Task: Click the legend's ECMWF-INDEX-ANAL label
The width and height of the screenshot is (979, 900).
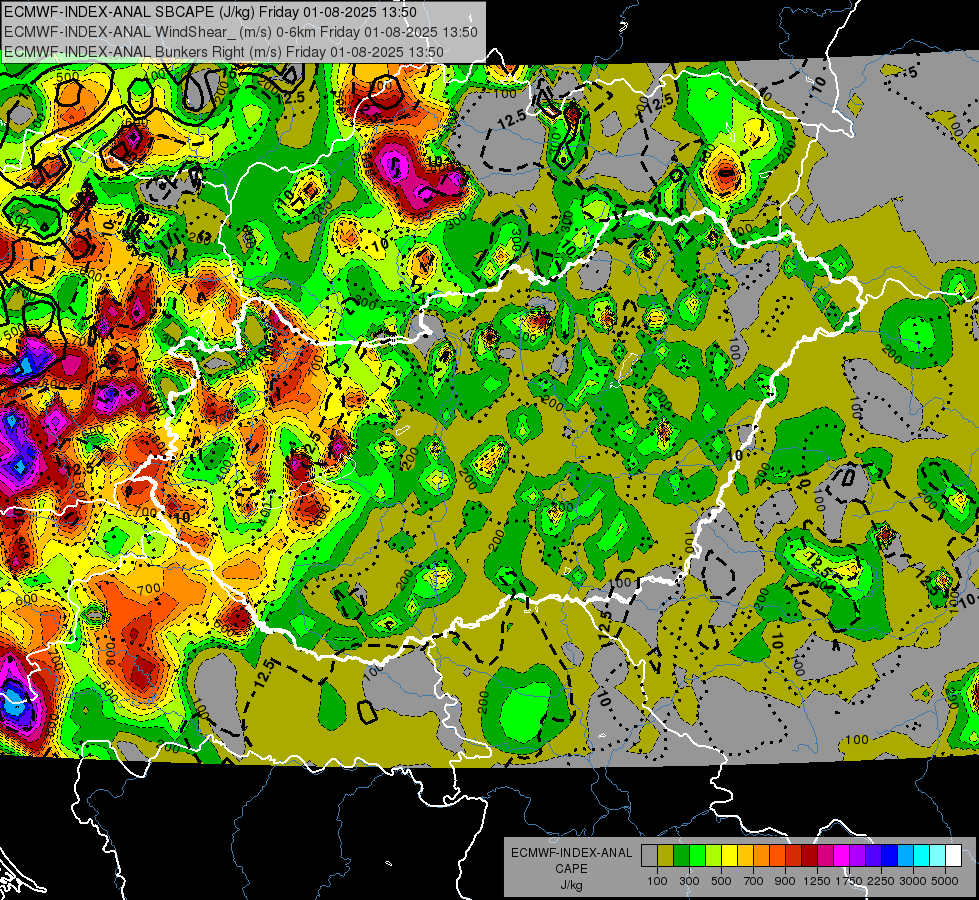Action: 572,853
